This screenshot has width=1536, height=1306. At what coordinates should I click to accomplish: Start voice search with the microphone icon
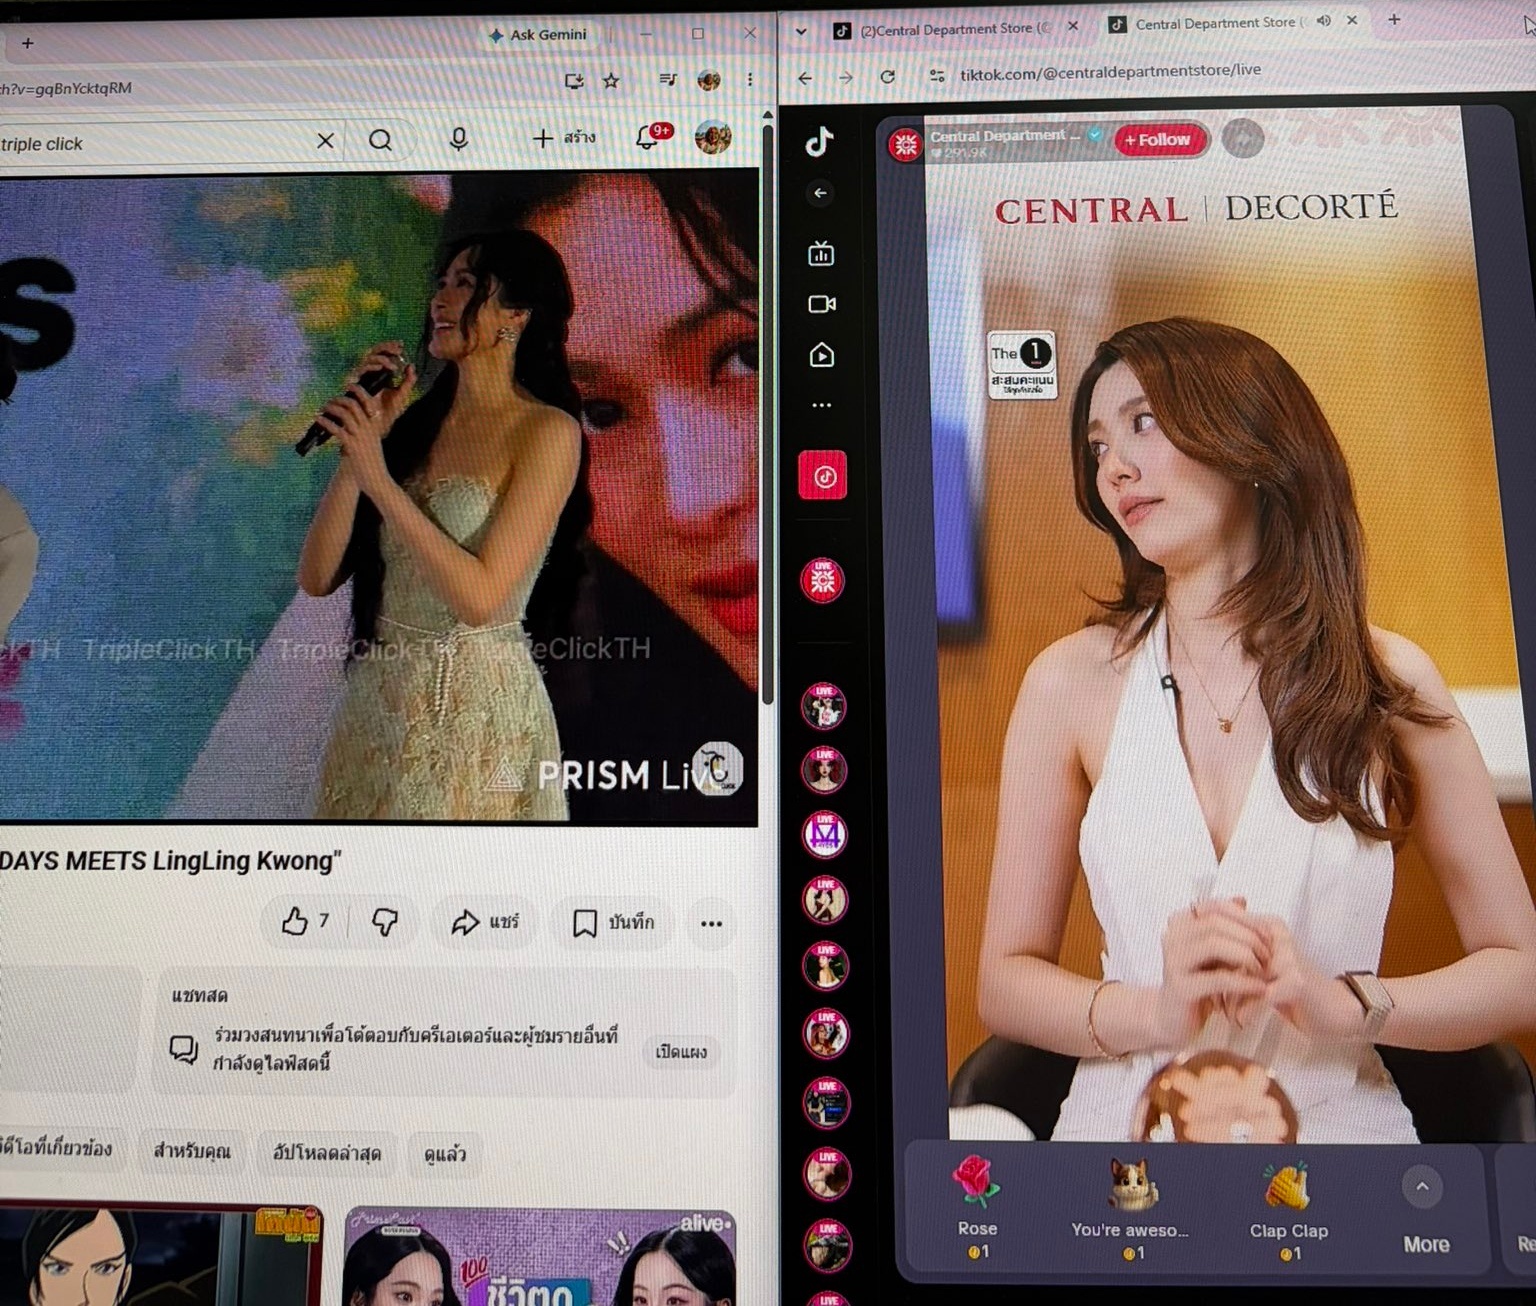[x=459, y=139]
